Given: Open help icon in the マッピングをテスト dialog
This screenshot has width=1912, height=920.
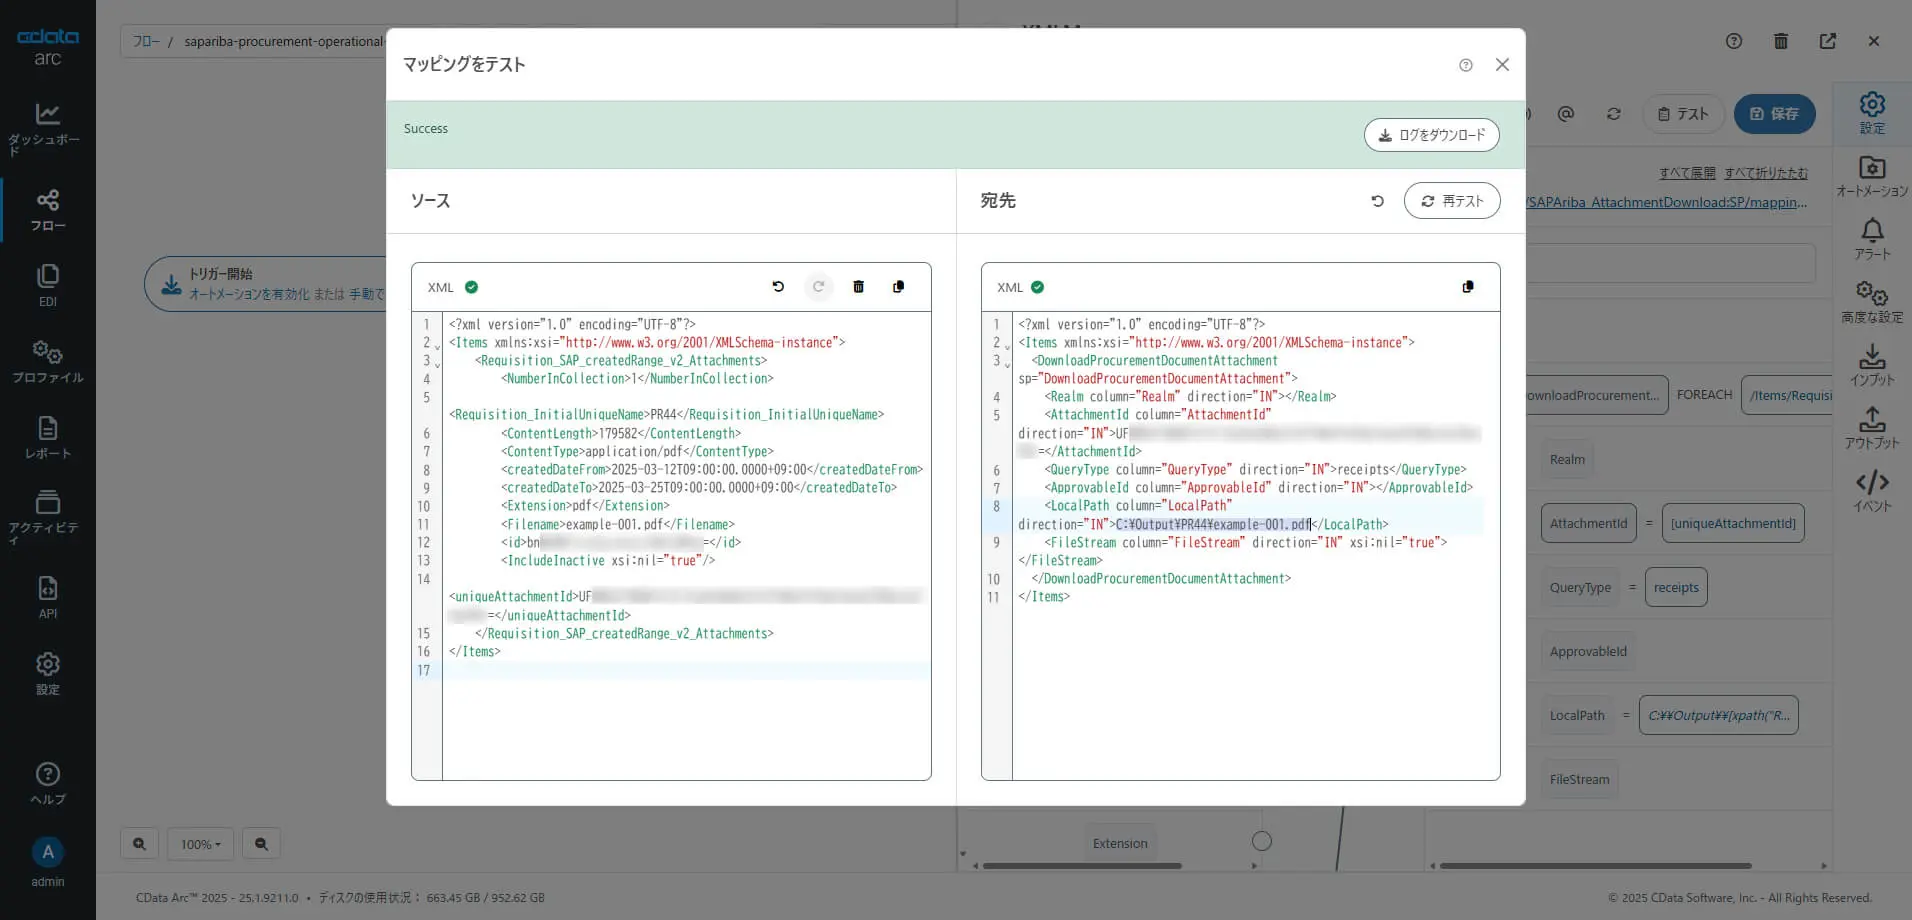Looking at the screenshot, I should point(1465,65).
